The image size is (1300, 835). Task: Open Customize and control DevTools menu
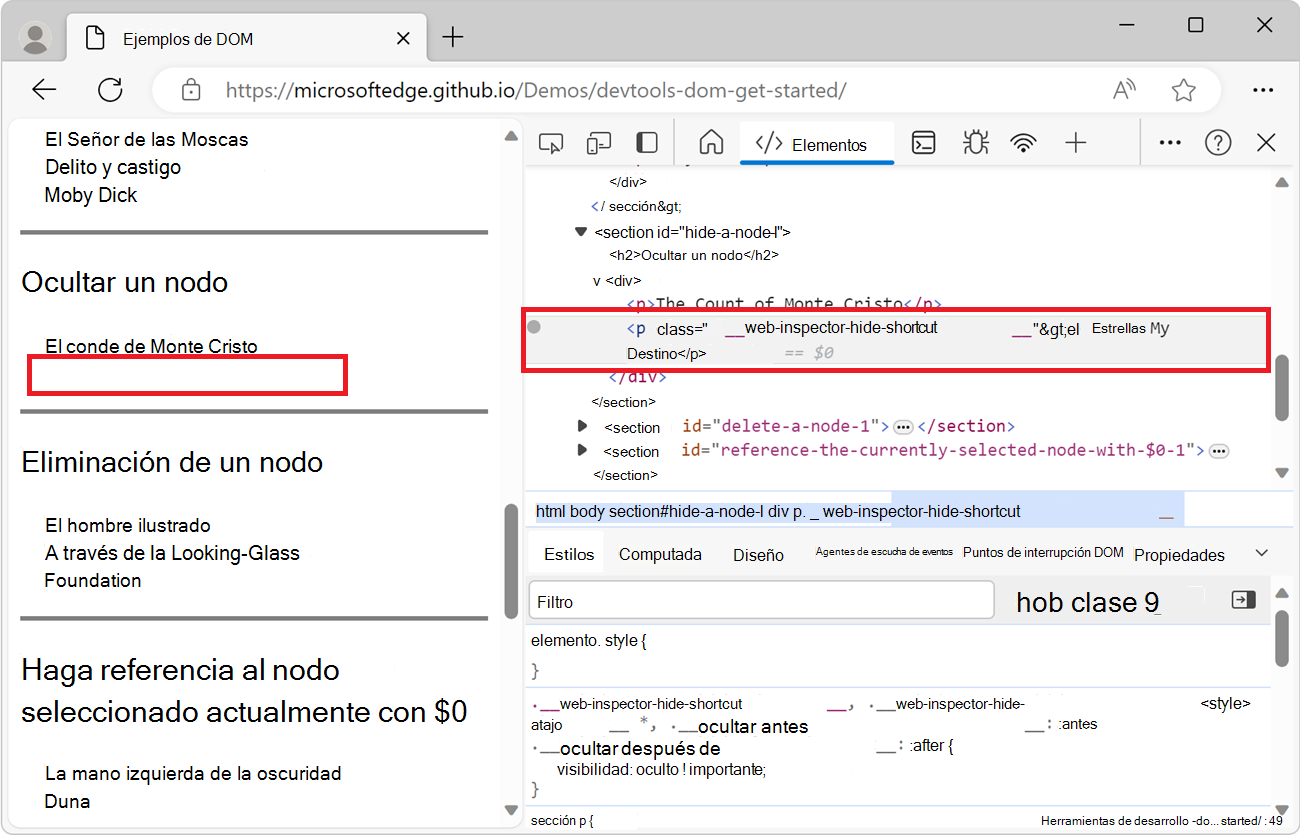click(1170, 143)
